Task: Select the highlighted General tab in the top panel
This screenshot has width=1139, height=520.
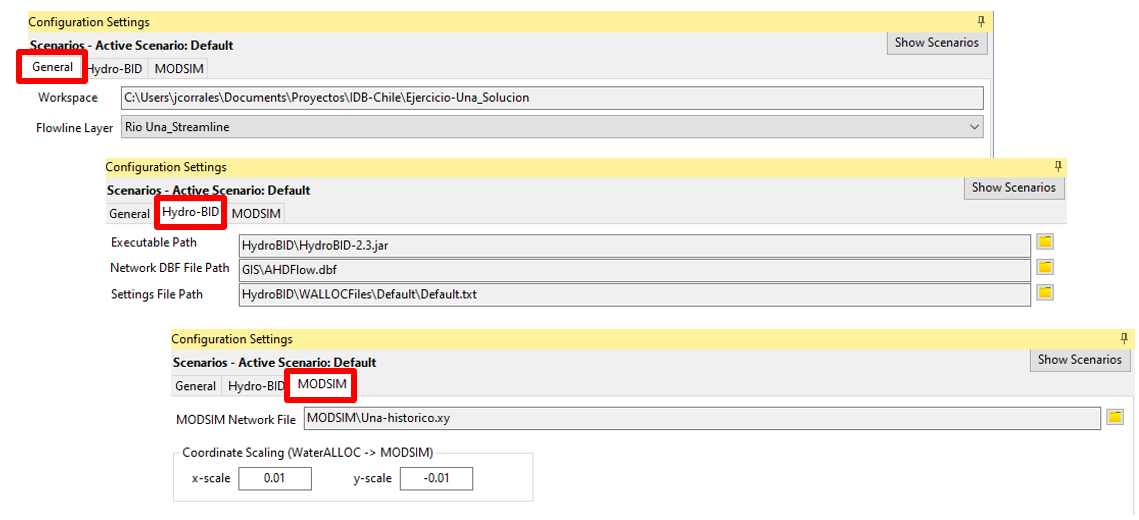Action: tap(52, 67)
